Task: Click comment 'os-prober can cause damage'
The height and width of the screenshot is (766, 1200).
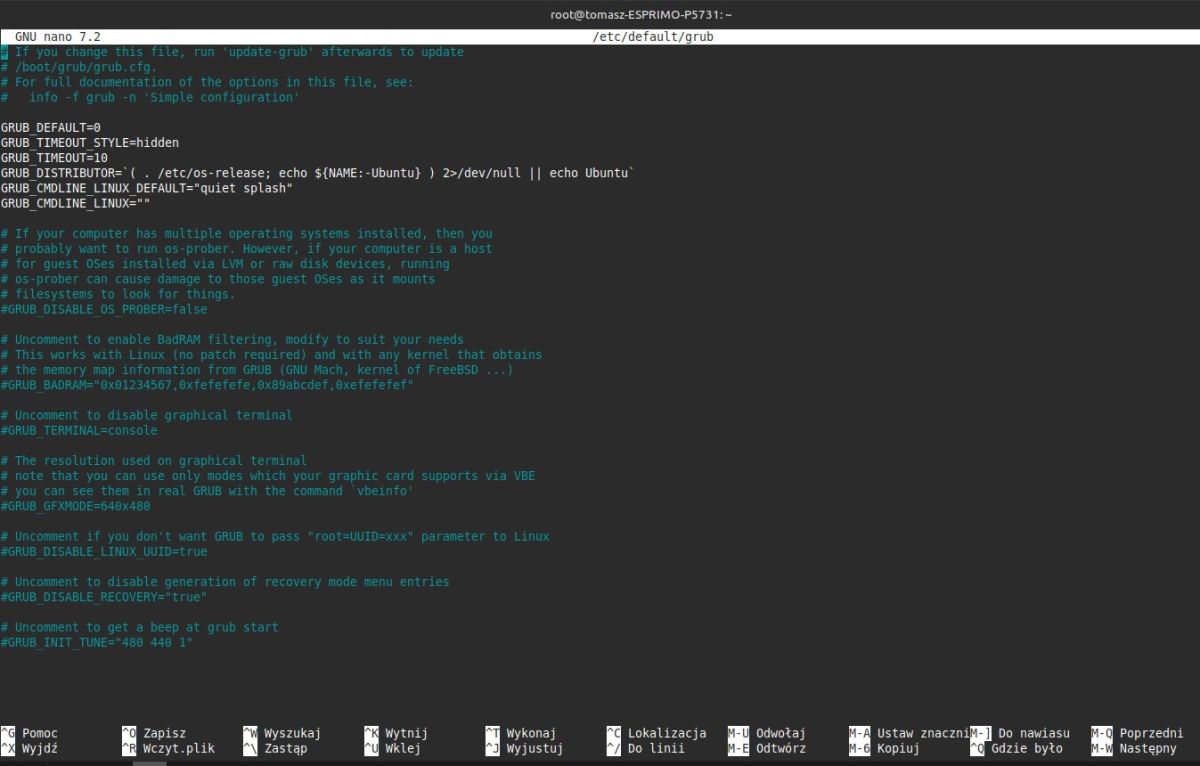Action: point(218,279)
